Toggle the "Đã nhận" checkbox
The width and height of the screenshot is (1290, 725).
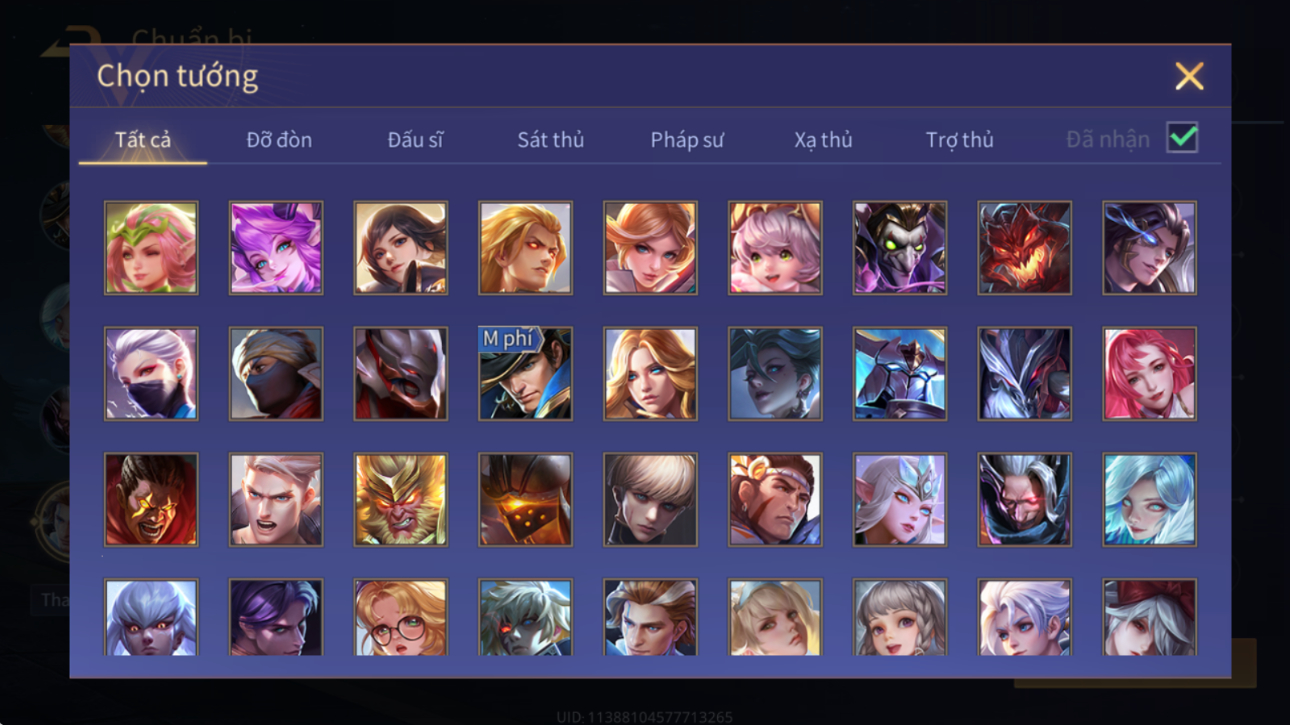point(1182,138)
